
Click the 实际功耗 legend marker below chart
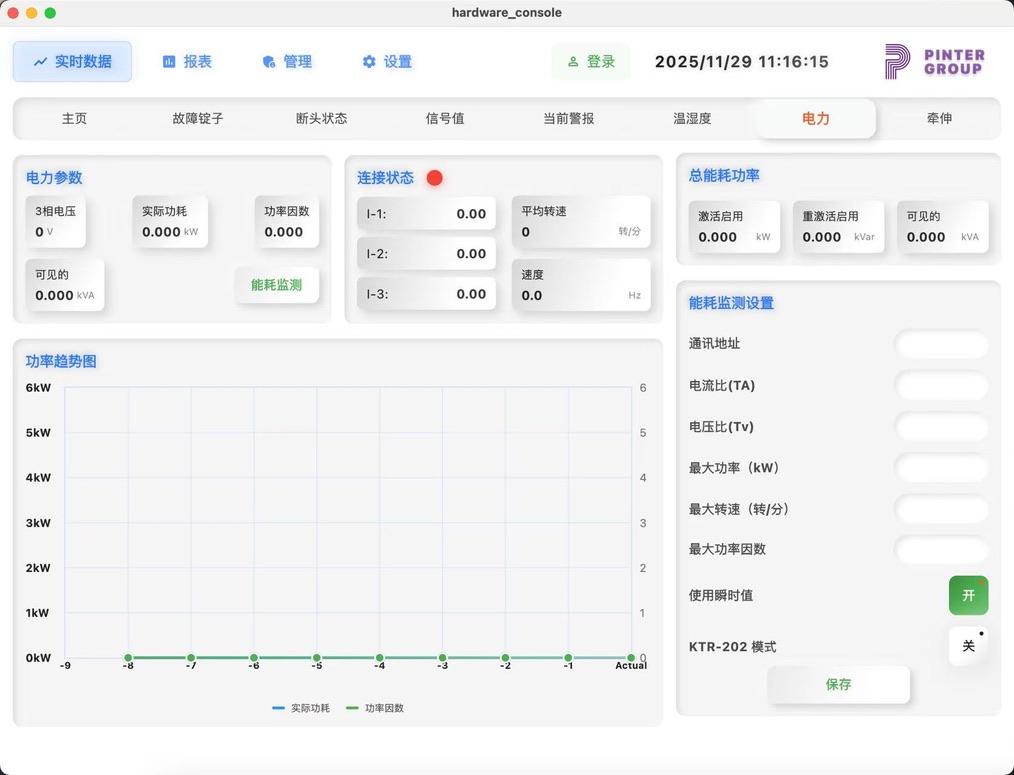(x=279, y=708)
